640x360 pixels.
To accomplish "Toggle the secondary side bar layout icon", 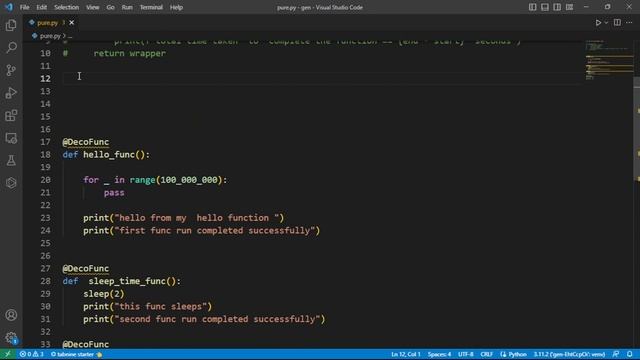I will point(557,7).
